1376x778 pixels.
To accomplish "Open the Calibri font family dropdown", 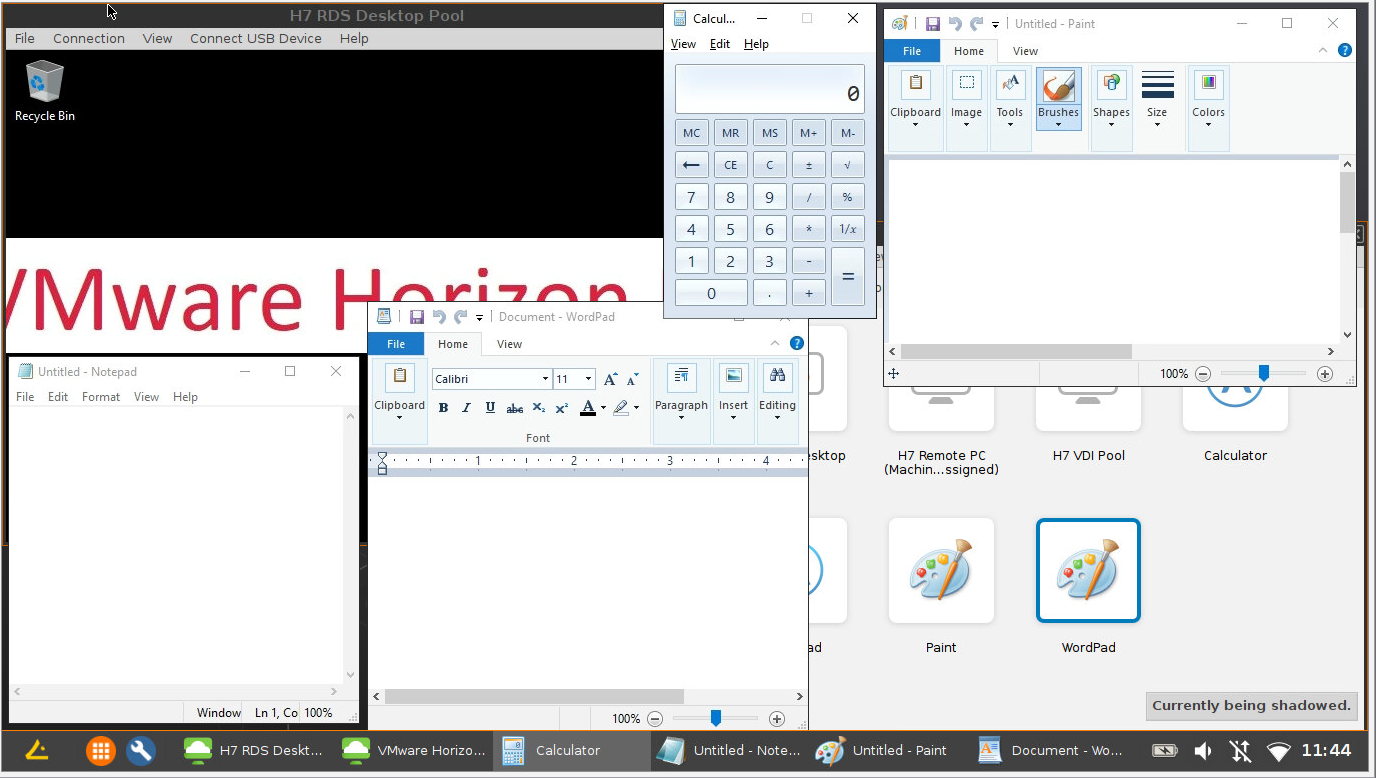I will tap(545, 379).
